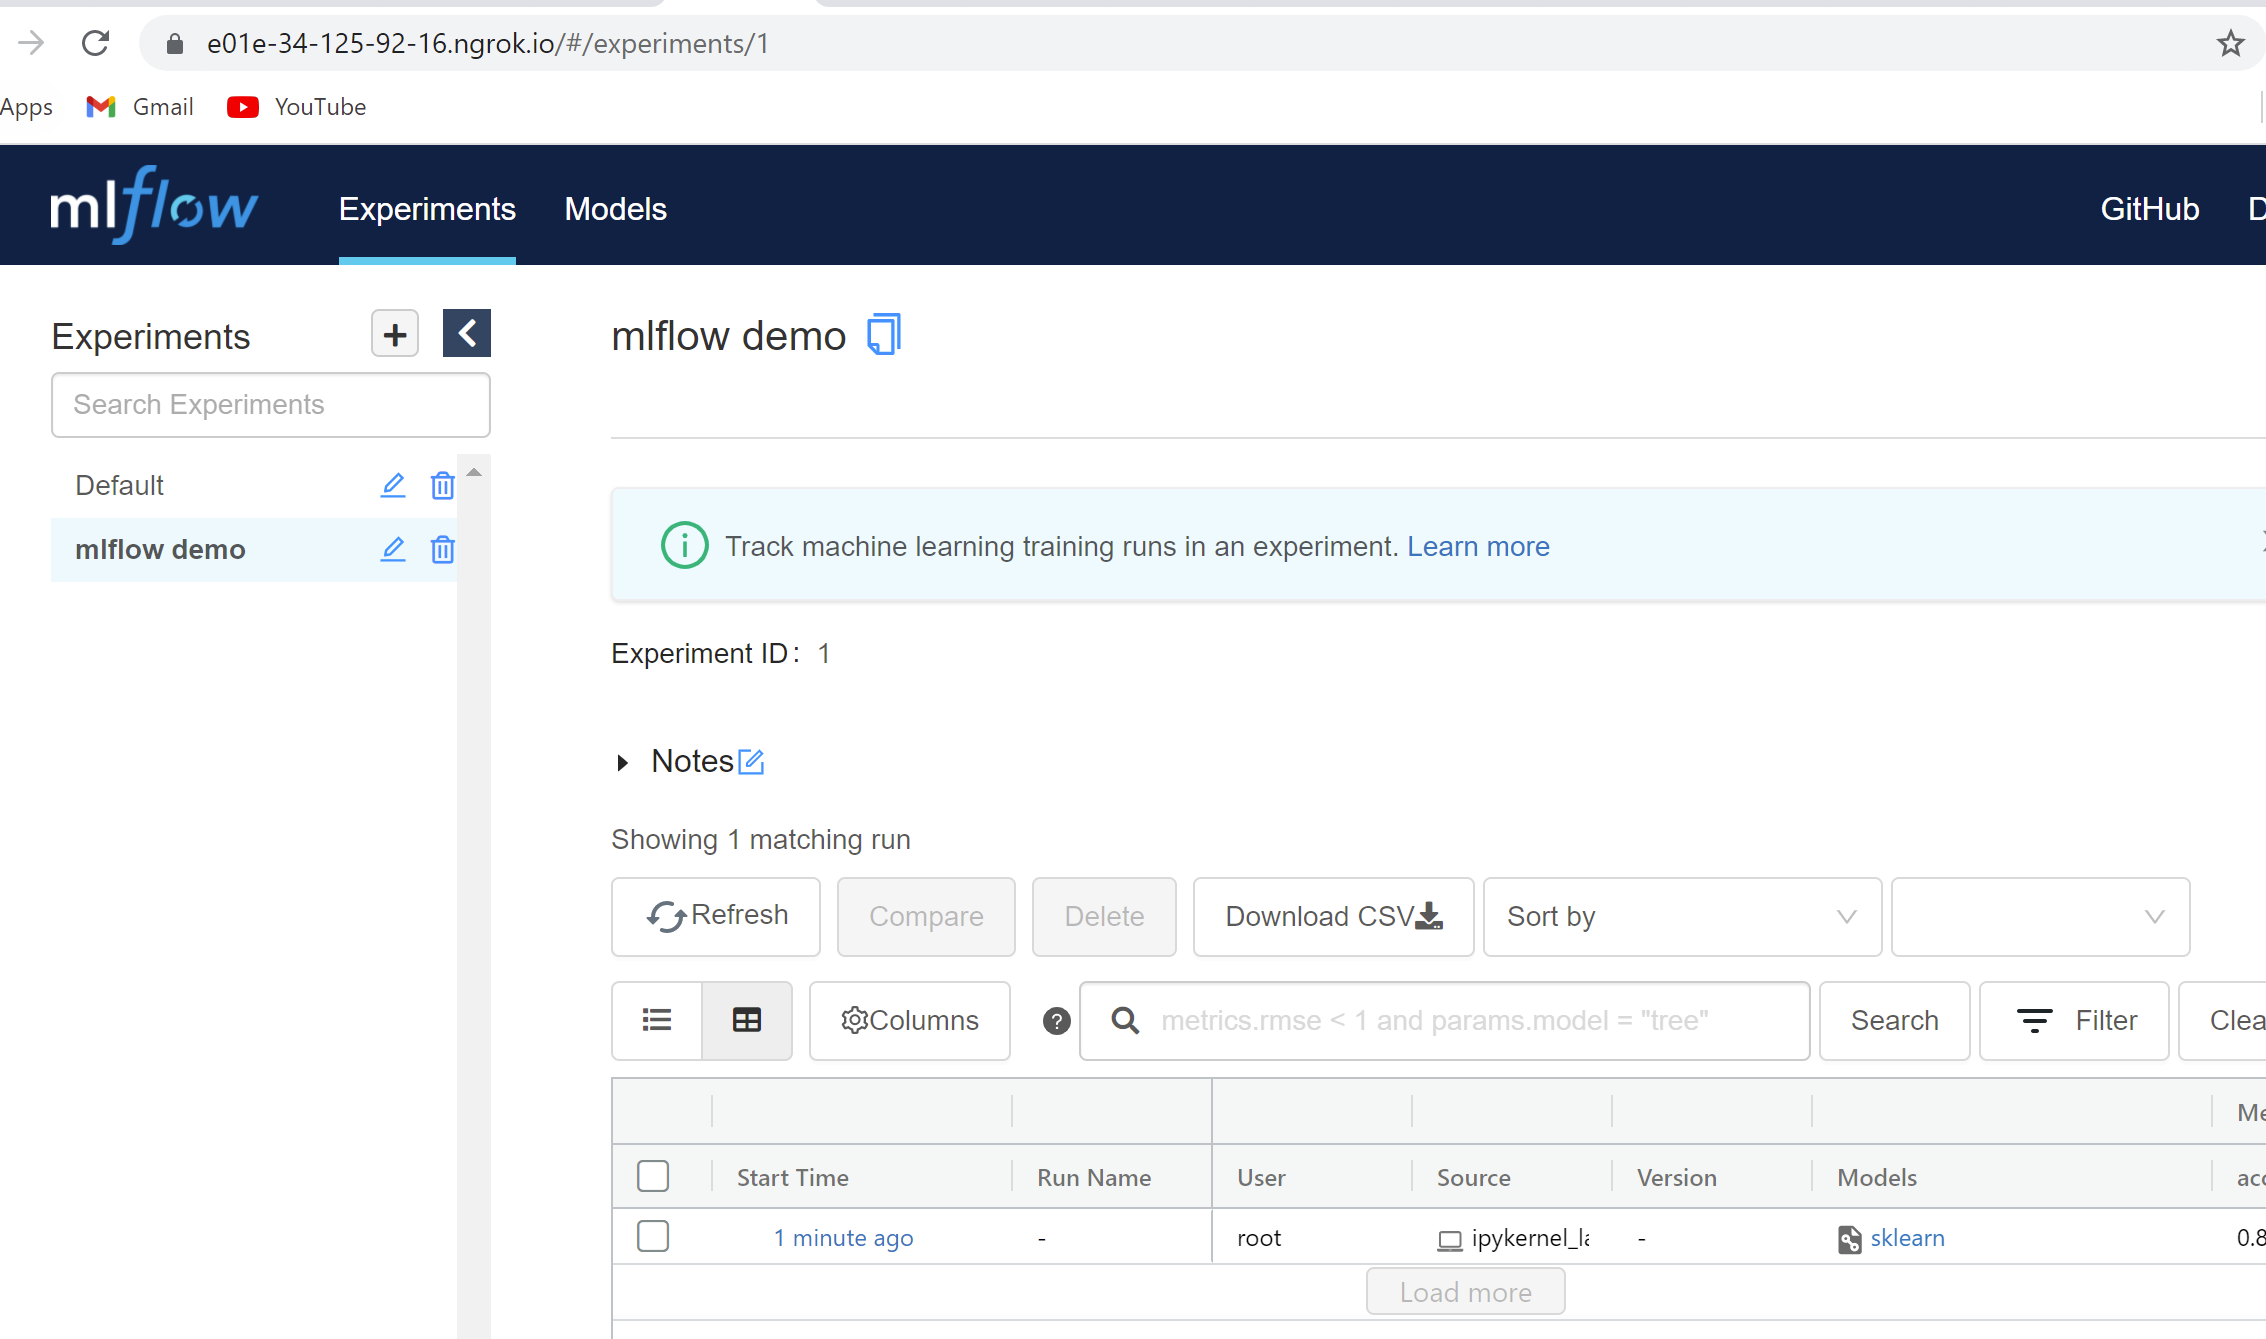Screen dimensions: 2266x1339
Task: Edit the experiment Notes
Action: point(751,762)
